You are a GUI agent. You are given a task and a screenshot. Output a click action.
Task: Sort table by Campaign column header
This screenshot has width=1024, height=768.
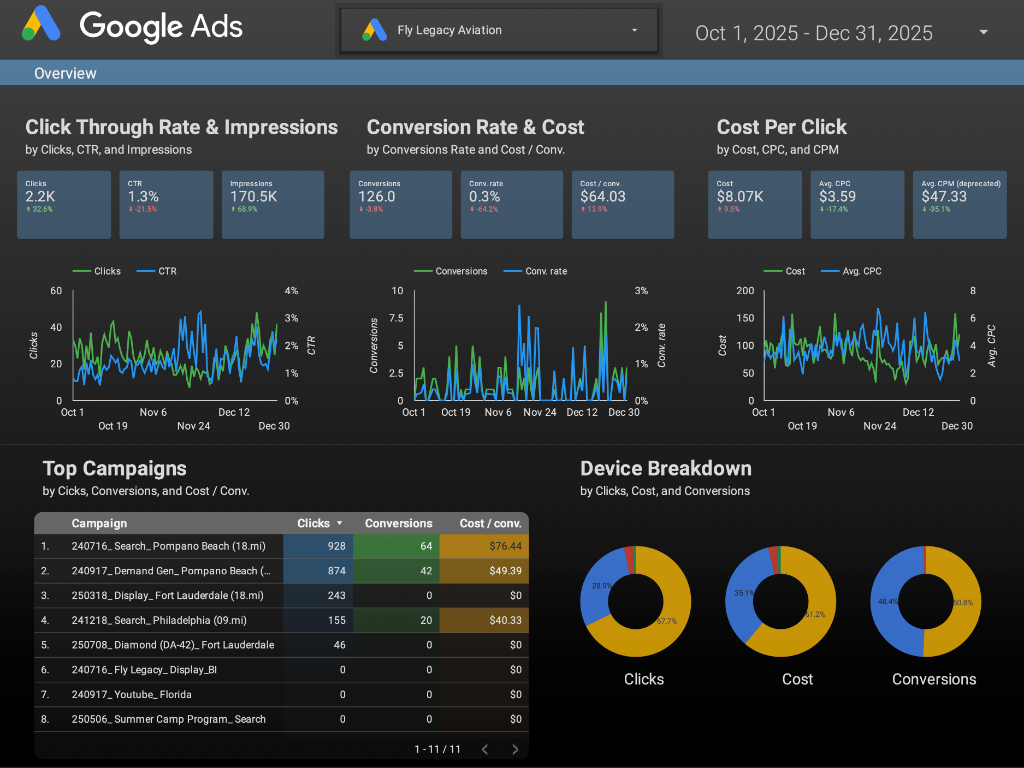point(99,523)
